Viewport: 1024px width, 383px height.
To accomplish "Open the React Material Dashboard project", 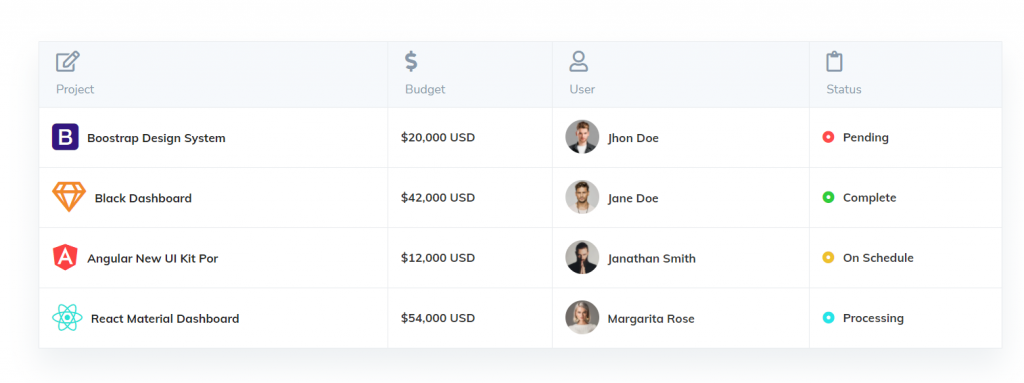I will click(x=165, y=319).
